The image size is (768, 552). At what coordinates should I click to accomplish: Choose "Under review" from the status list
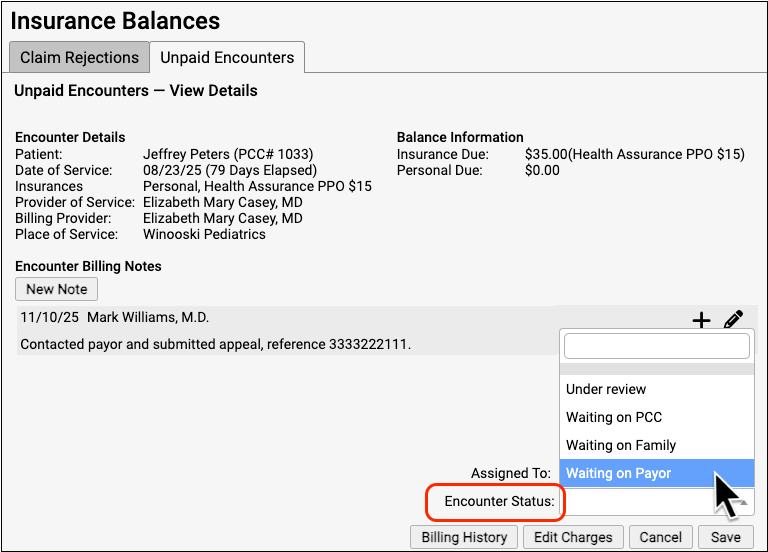click(x=606, y=389)
